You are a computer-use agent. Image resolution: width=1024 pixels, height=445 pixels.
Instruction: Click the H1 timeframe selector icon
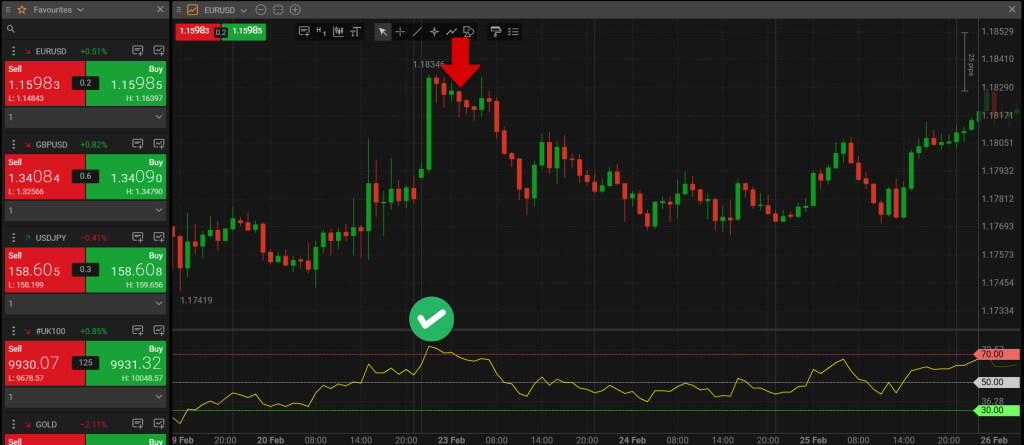(321, 31)
